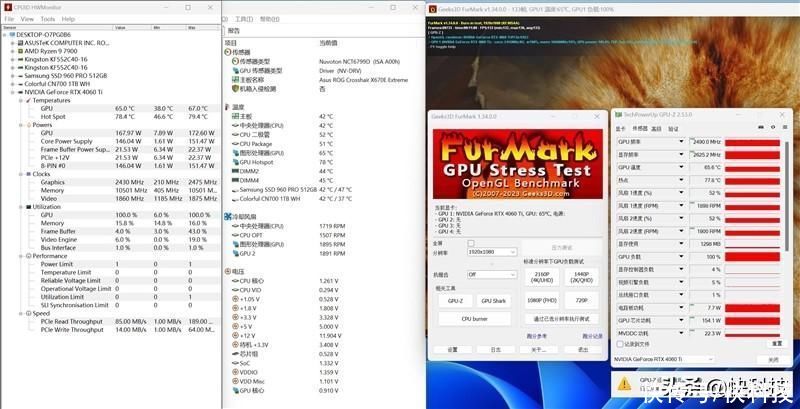
Task: Switch to the 验证 tab in GPU-Z
Action: coord(673,129)
